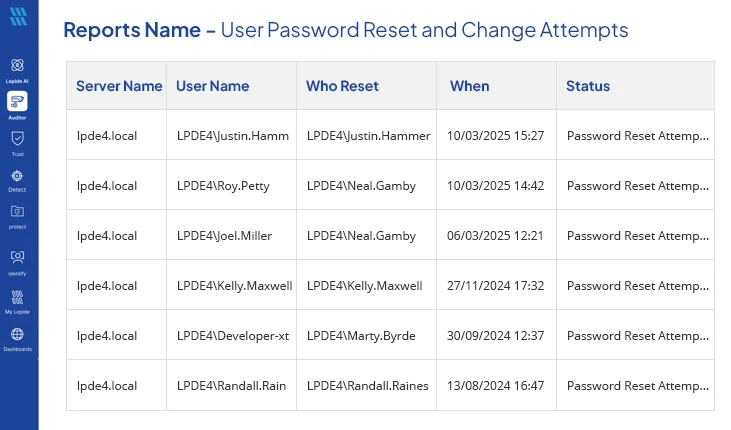Select user name LPDE4\Randall.Rain cell
Viewport: 731px width, 430px height.
pyautogui.click(x=231, y=386)
